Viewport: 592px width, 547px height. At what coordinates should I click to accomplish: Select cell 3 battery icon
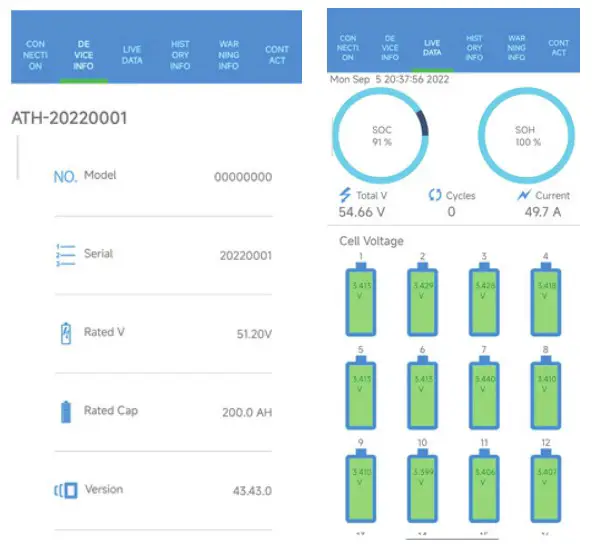tap(484, 299)
